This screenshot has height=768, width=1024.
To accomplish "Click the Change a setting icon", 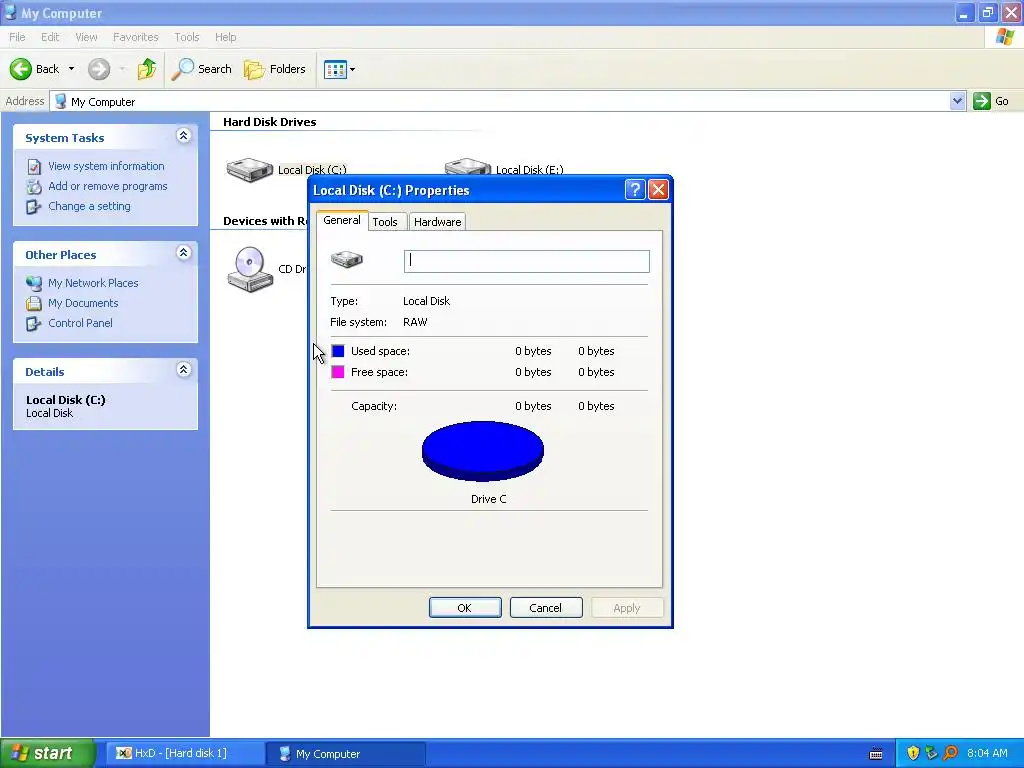I will pyautogui.click(x=34, y=207).
